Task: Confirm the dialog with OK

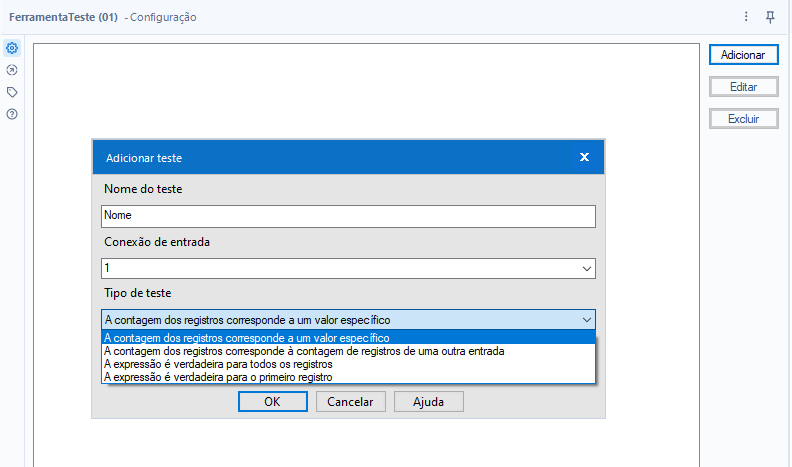Action: coord(272,402)
